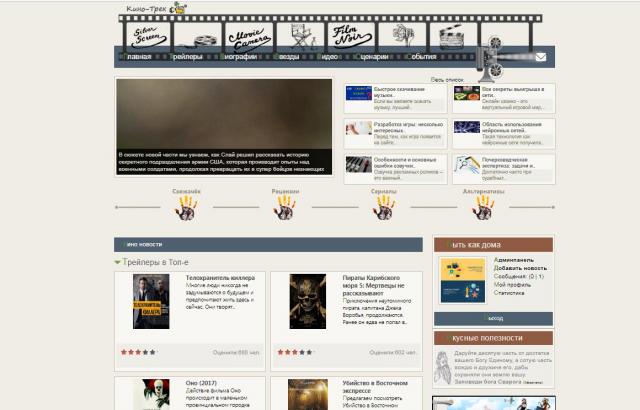The width and height of the screenshot is (640, 410).
Task: Click the Телохранитель киллера poster
Action: (x=151, y=301)
